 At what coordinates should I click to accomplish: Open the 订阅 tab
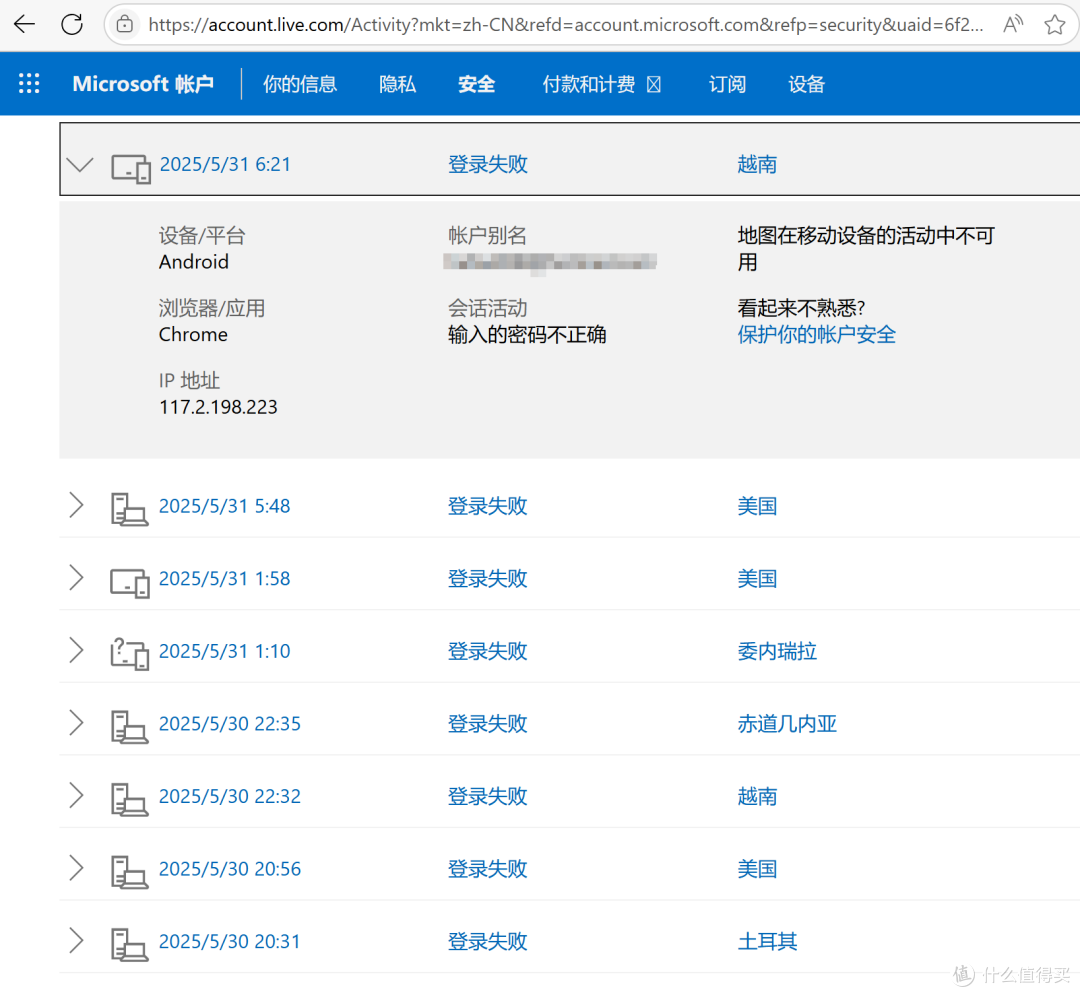pos(727,84)
